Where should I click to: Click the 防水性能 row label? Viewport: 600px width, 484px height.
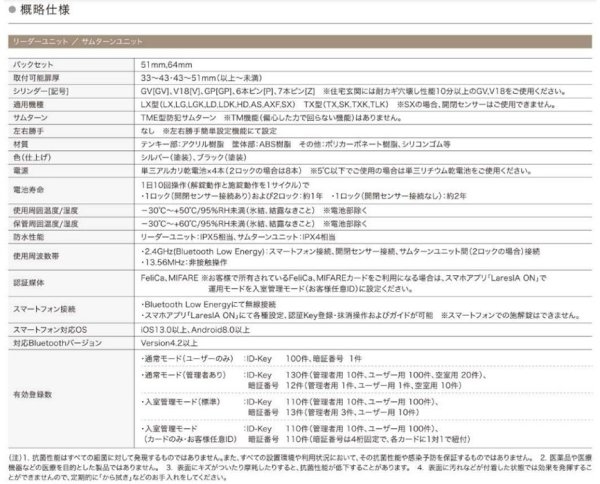click(x=26, y=238)
